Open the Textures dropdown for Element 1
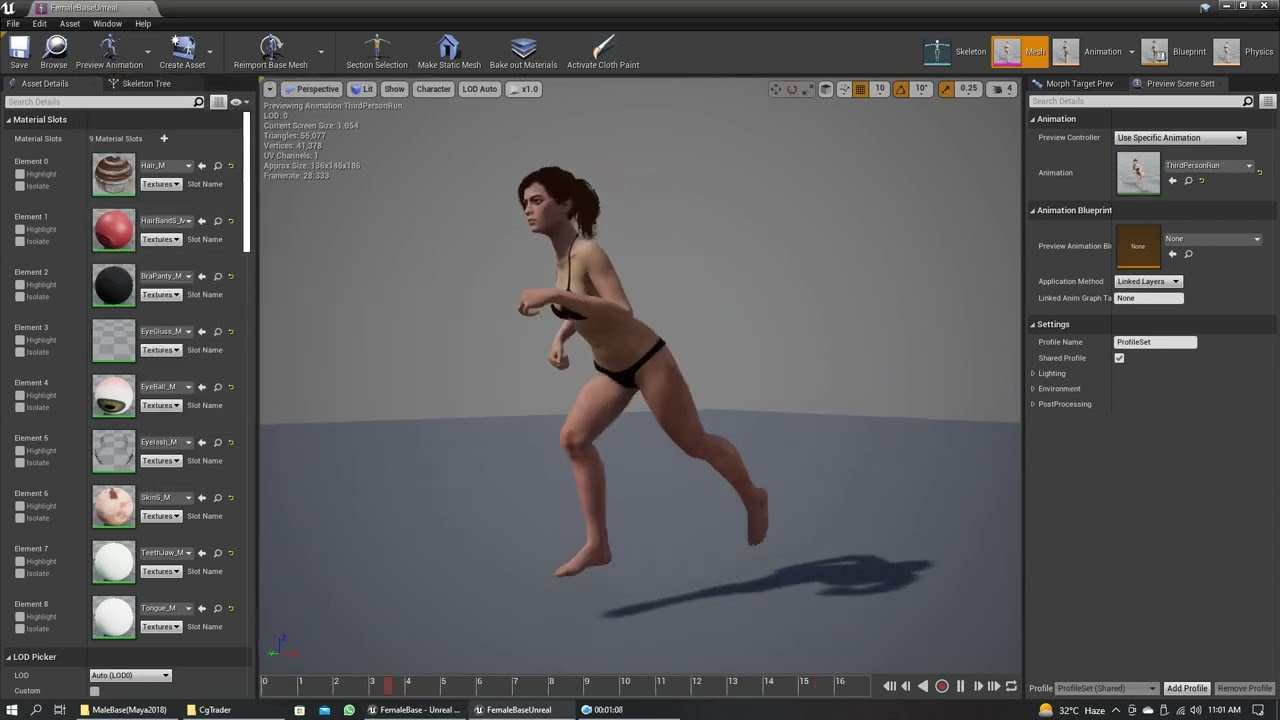The width and height of the screenshot is (1280, 720). point(161,240)
